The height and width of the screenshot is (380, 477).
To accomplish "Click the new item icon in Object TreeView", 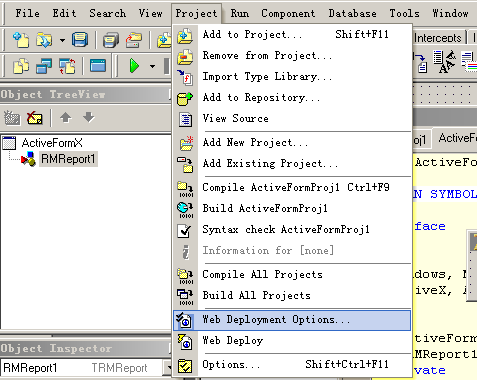I will 12,117.
